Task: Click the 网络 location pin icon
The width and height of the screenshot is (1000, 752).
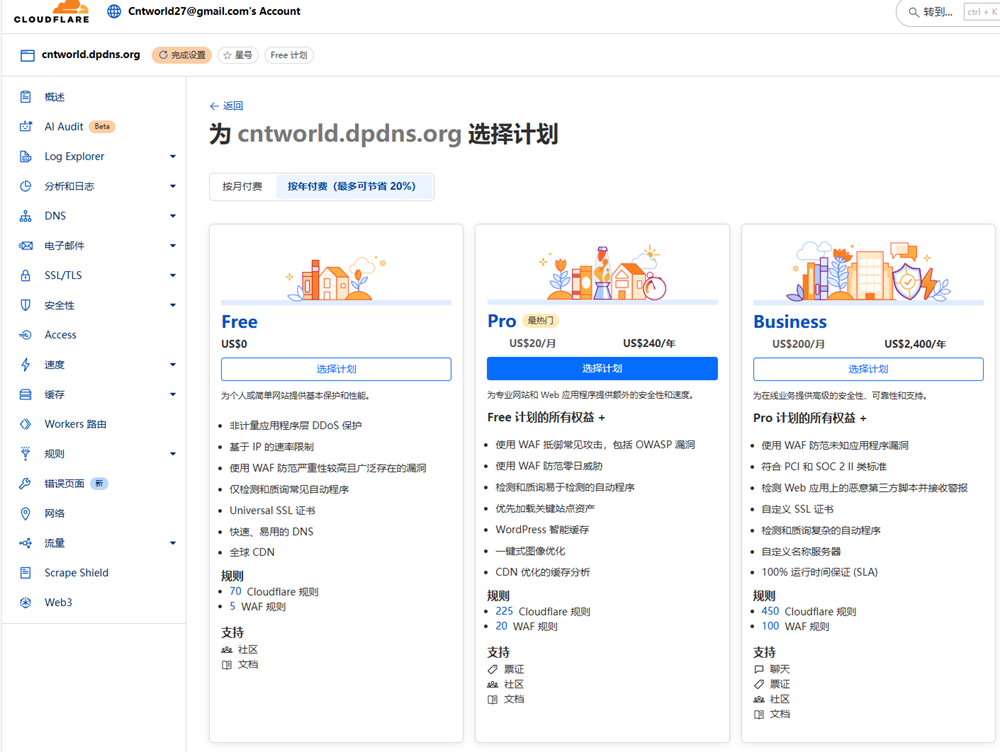Action: click(26, 513)
